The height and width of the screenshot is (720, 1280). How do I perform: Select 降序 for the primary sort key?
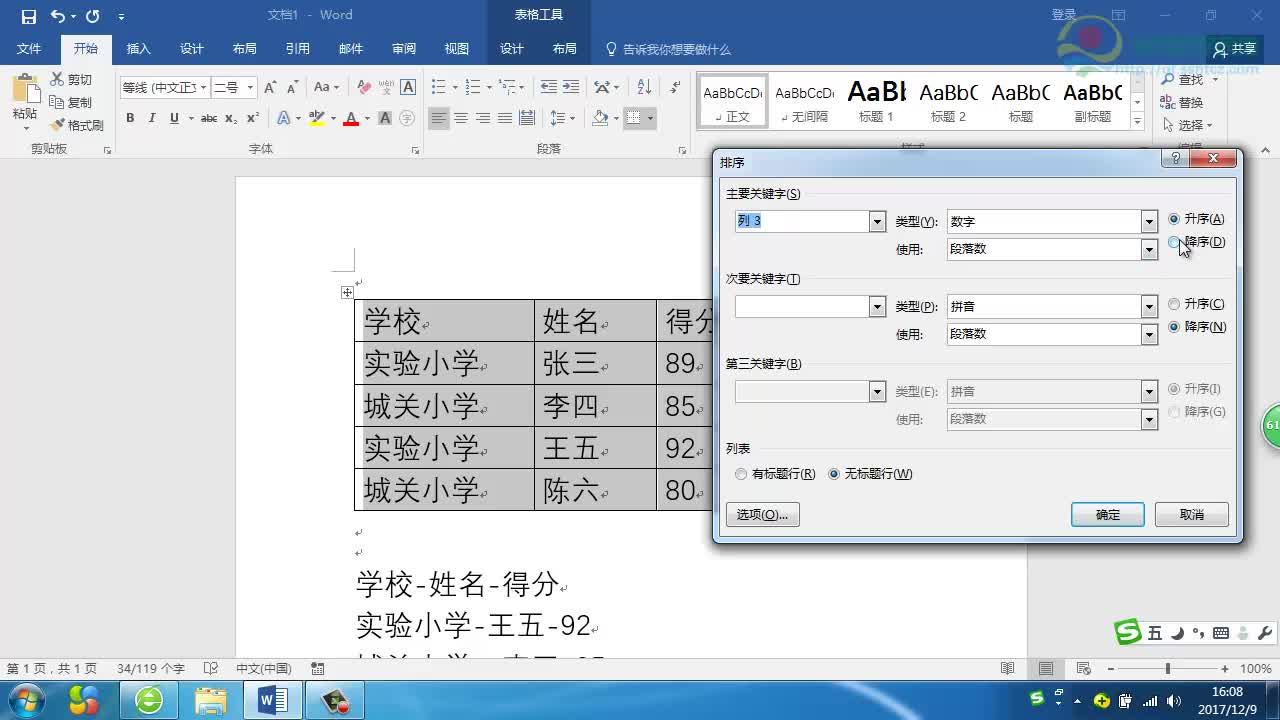[x=1174, y=242]
